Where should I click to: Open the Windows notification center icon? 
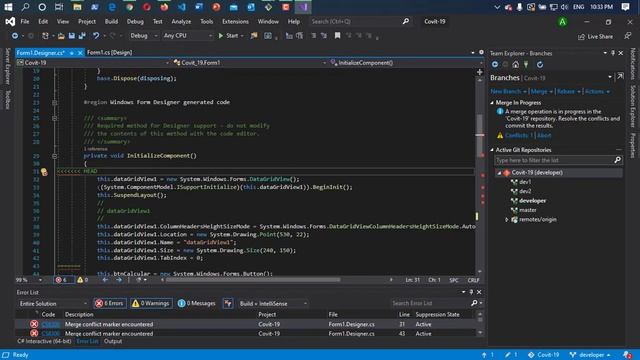[x=625, y=7]
